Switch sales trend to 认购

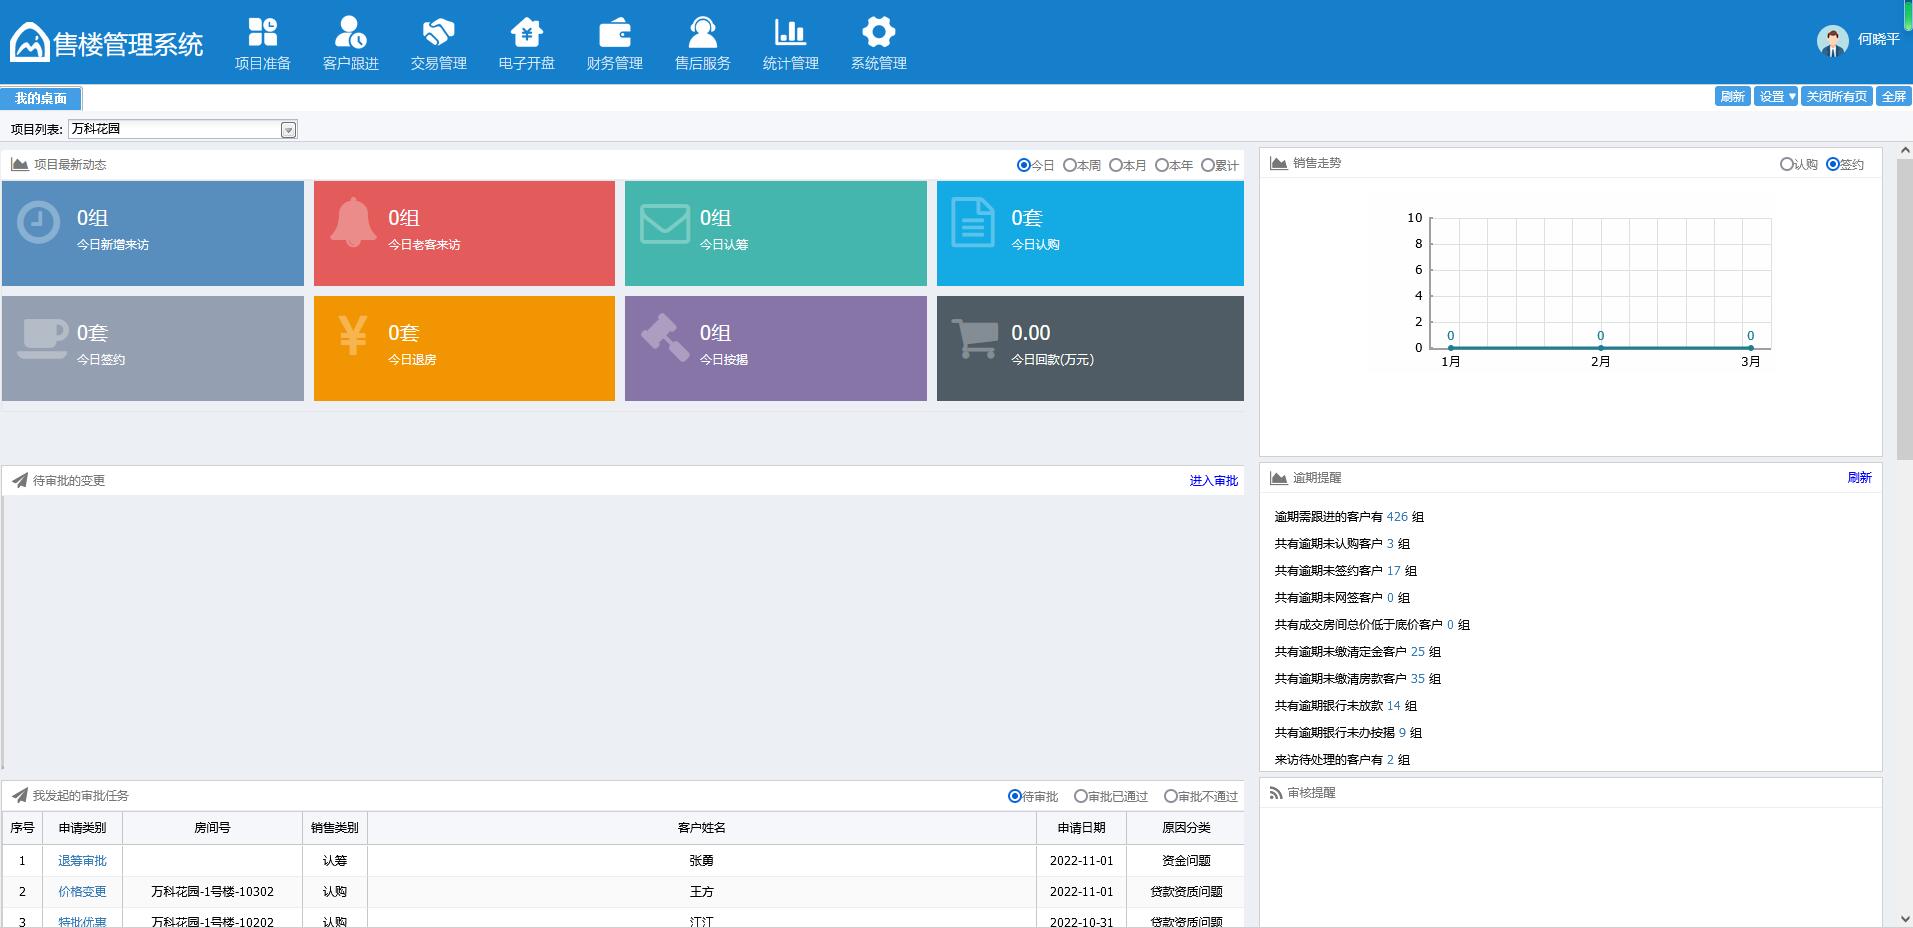click(1786, 164)
